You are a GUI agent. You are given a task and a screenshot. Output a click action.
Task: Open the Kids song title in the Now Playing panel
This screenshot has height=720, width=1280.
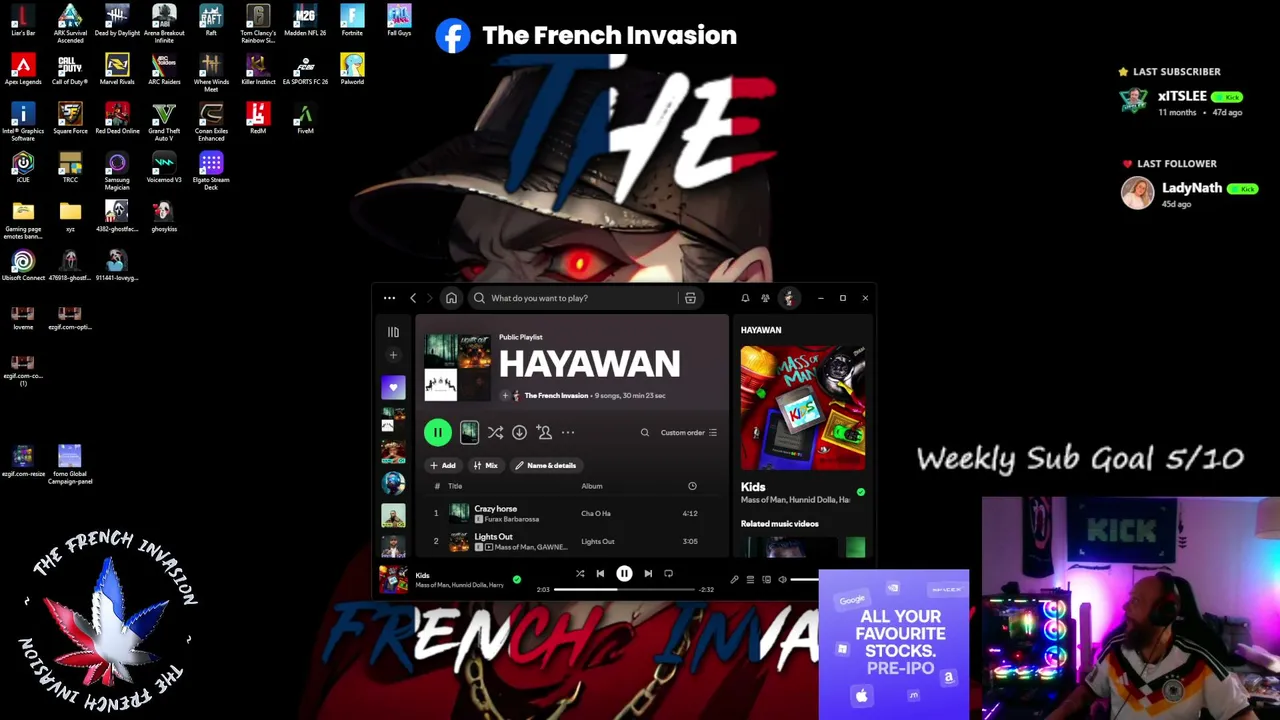tap(753, 487)
